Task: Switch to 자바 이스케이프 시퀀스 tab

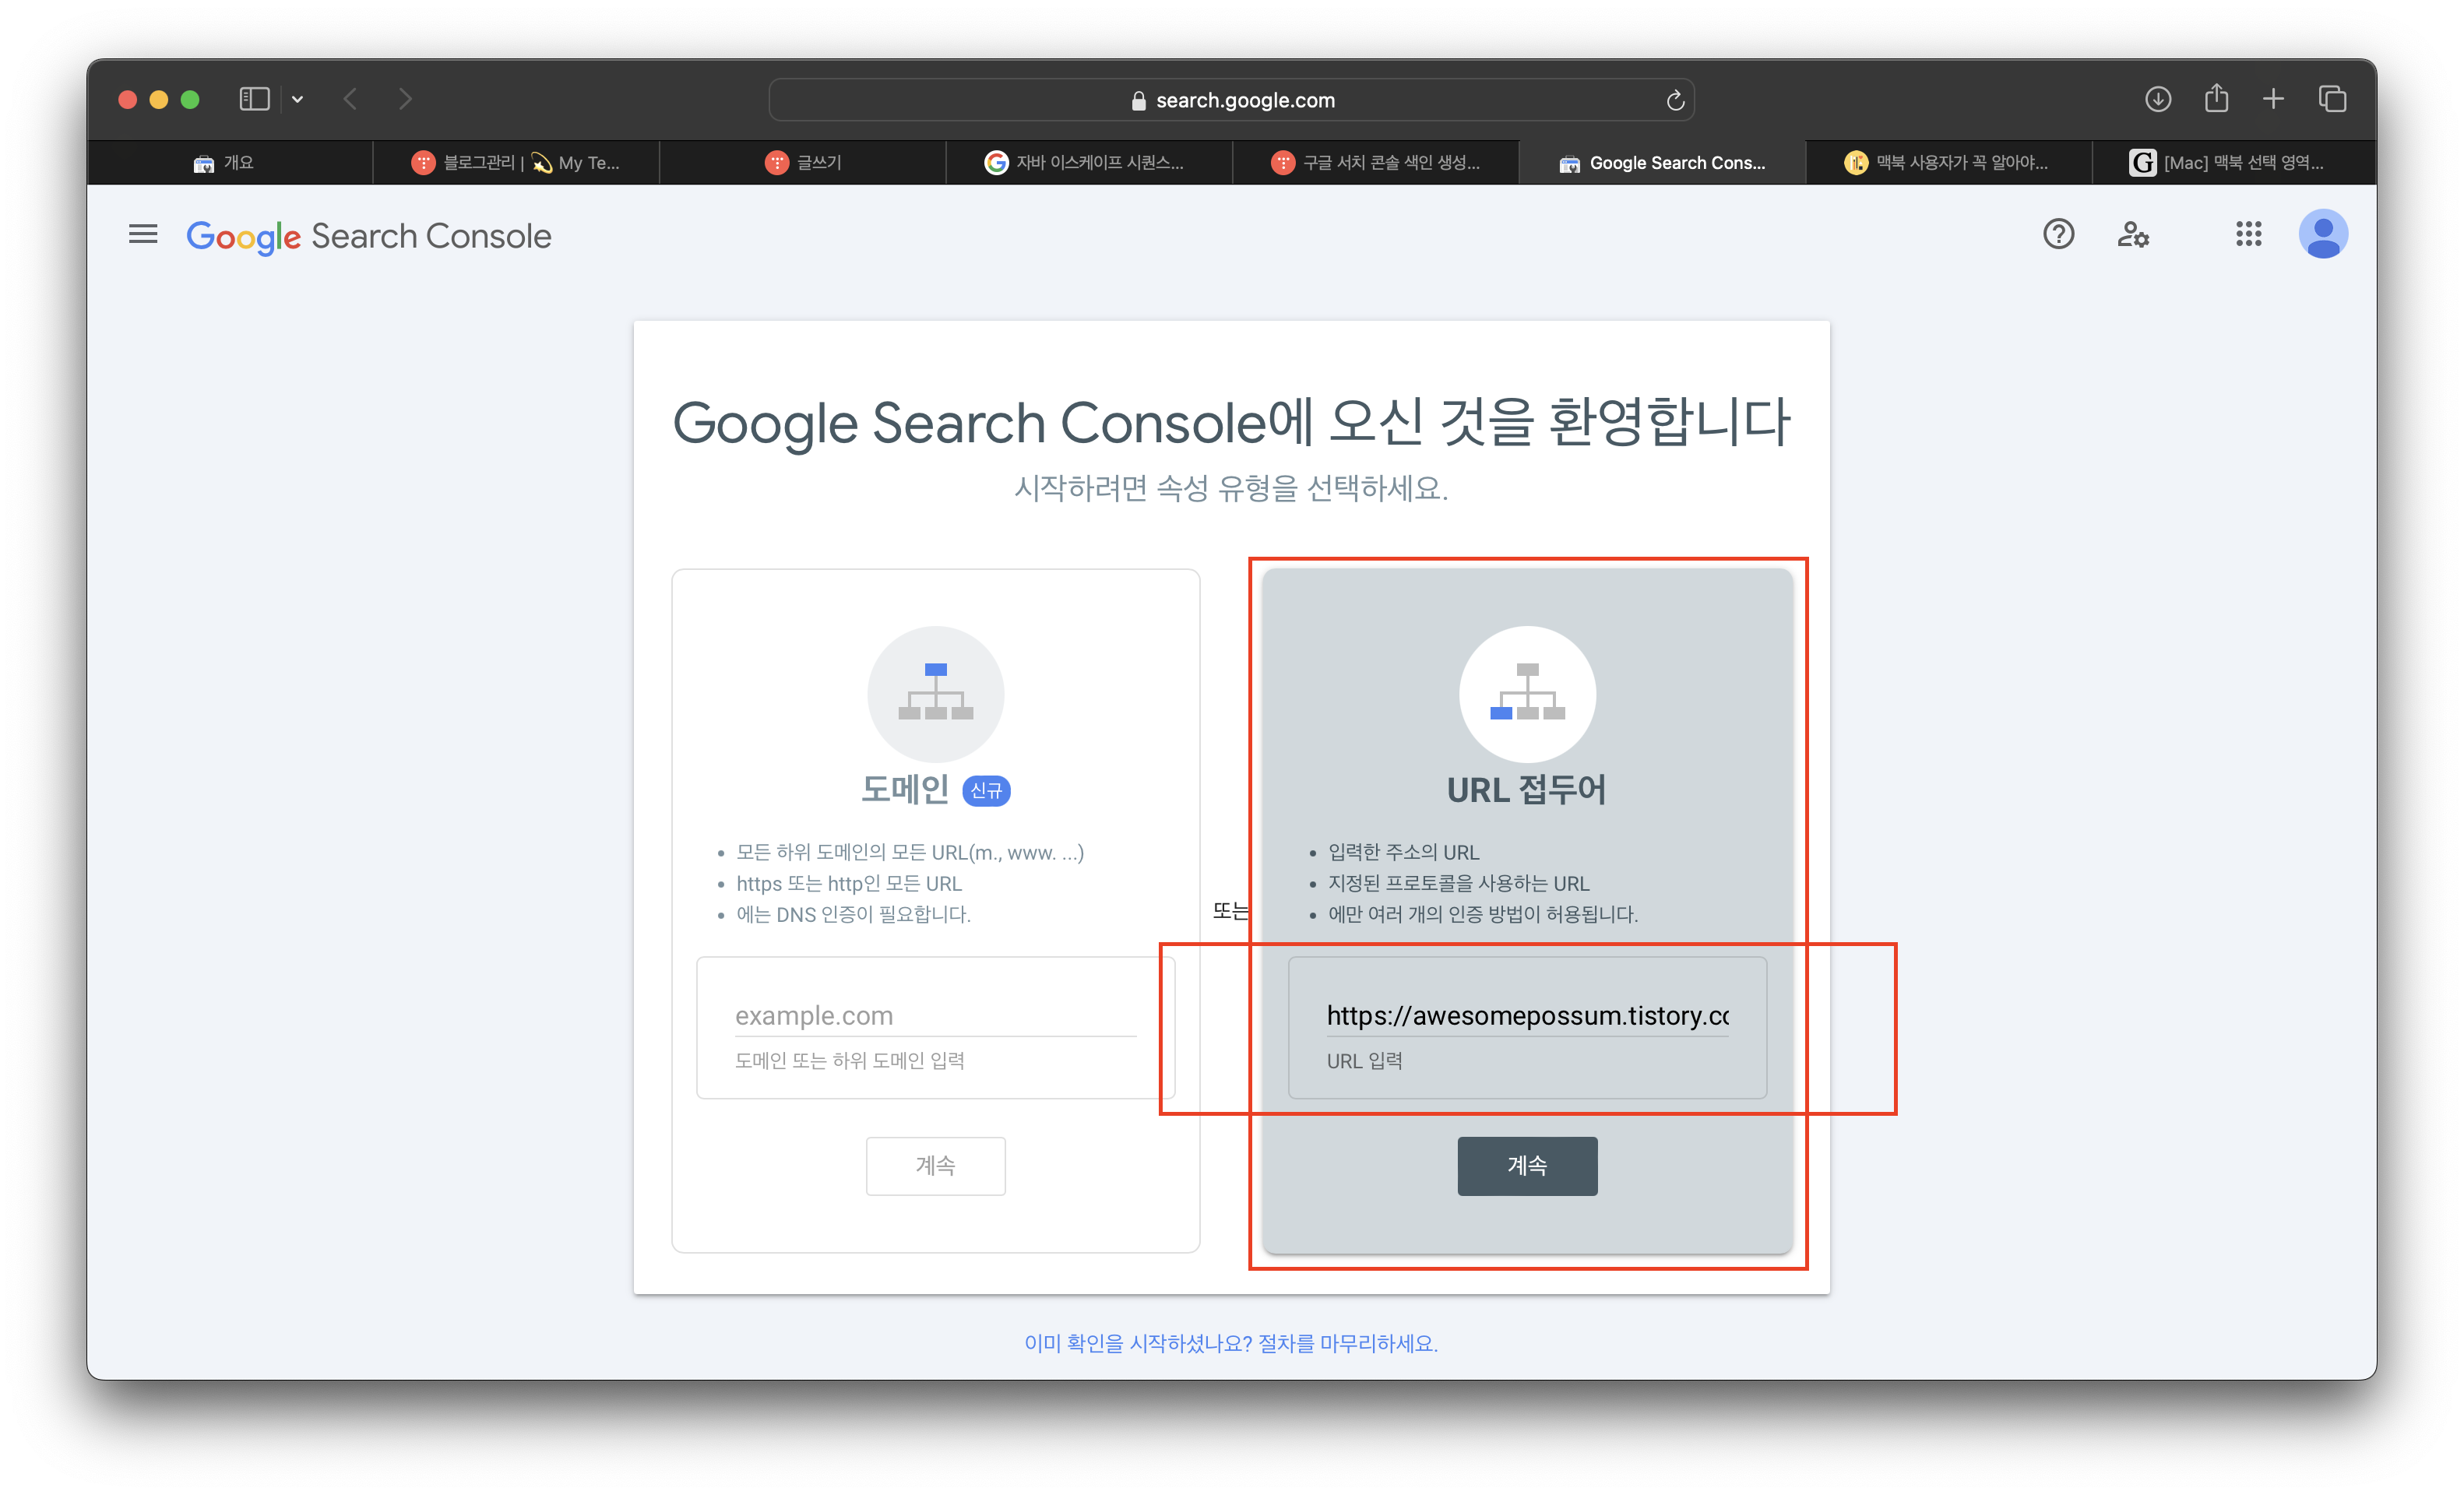Action: 1089,162
